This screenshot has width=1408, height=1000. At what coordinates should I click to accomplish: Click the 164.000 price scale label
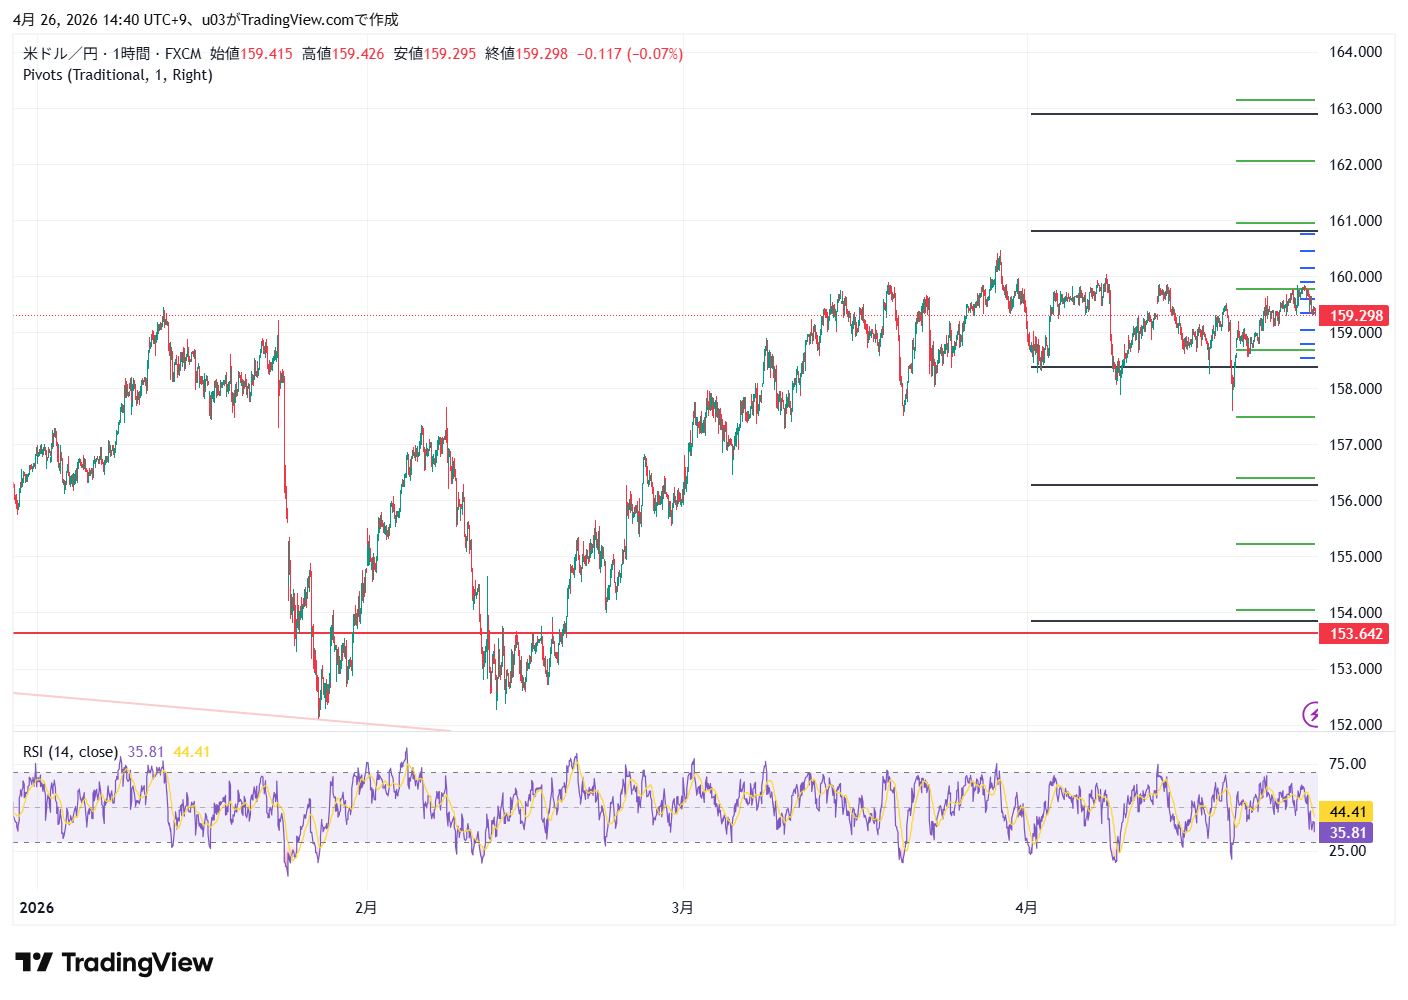1355,52
